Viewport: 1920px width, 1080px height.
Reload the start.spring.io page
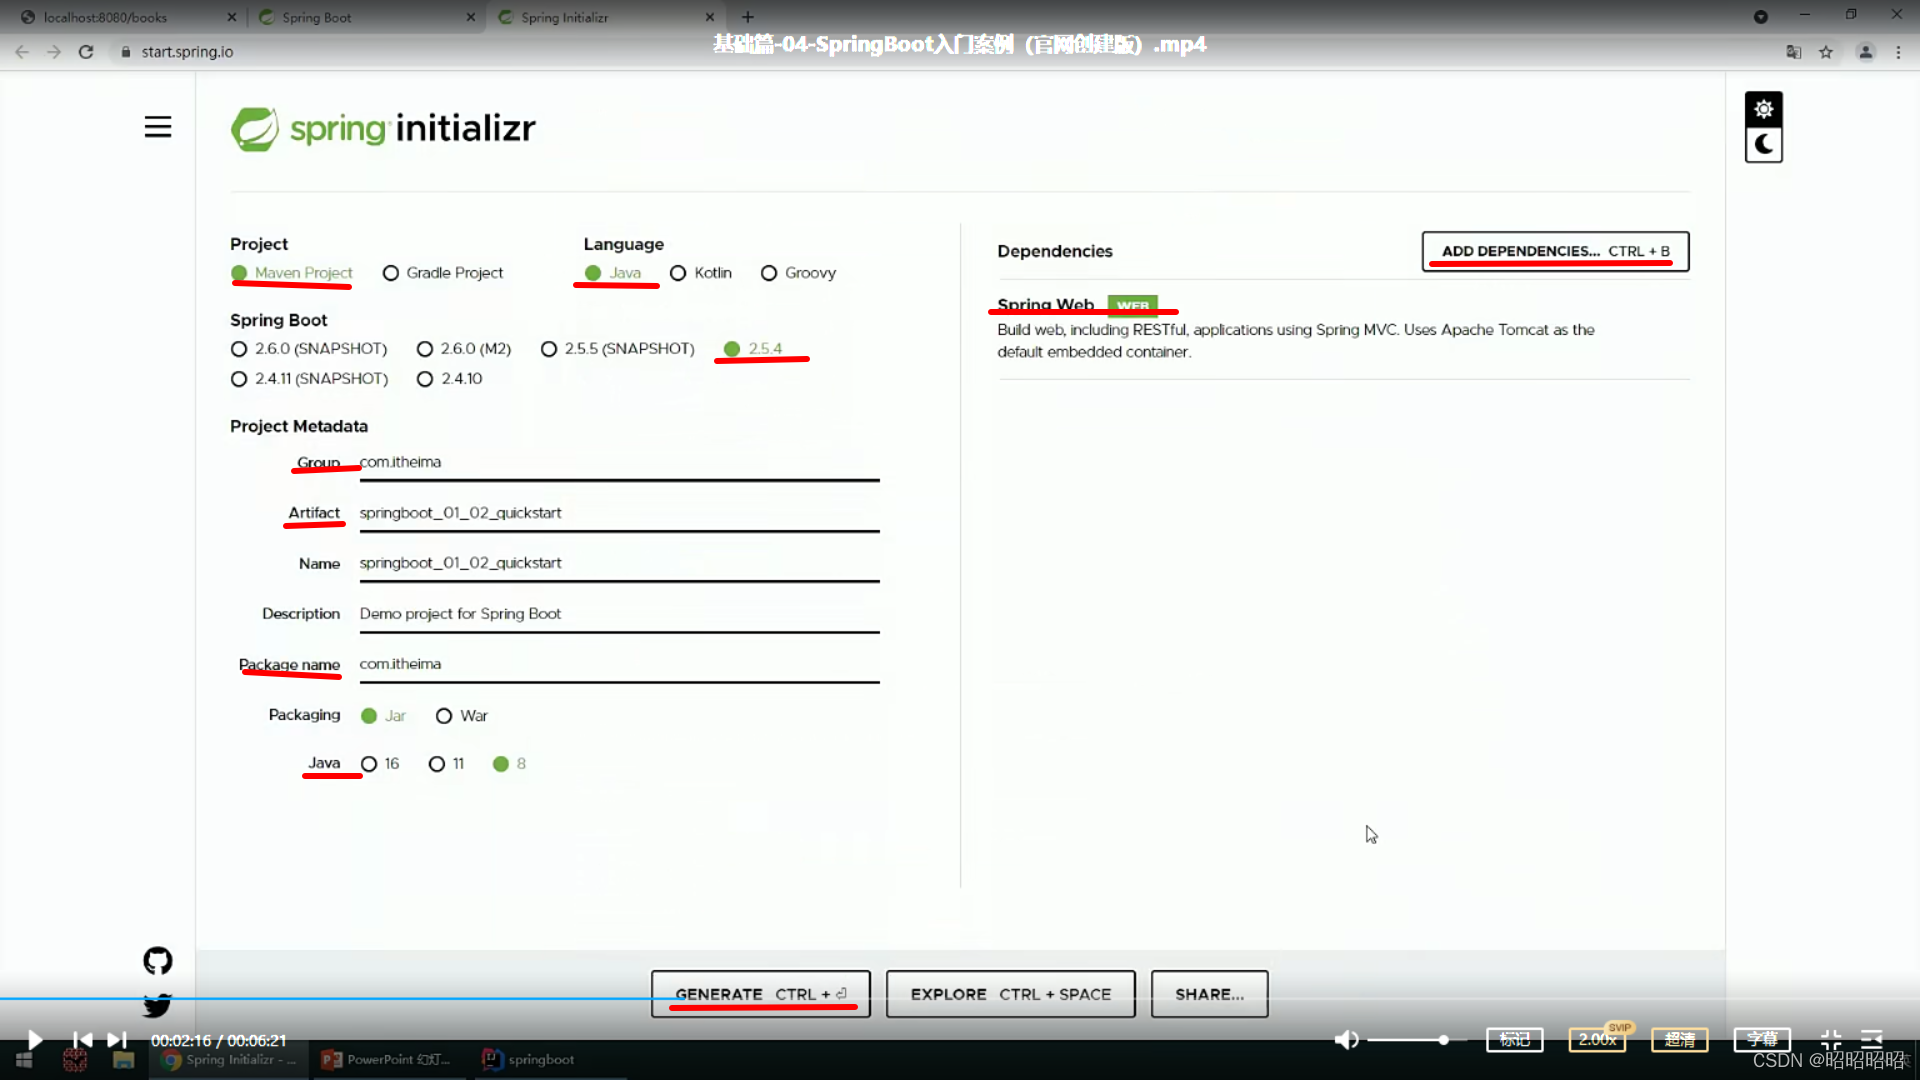tap(86, 52)
